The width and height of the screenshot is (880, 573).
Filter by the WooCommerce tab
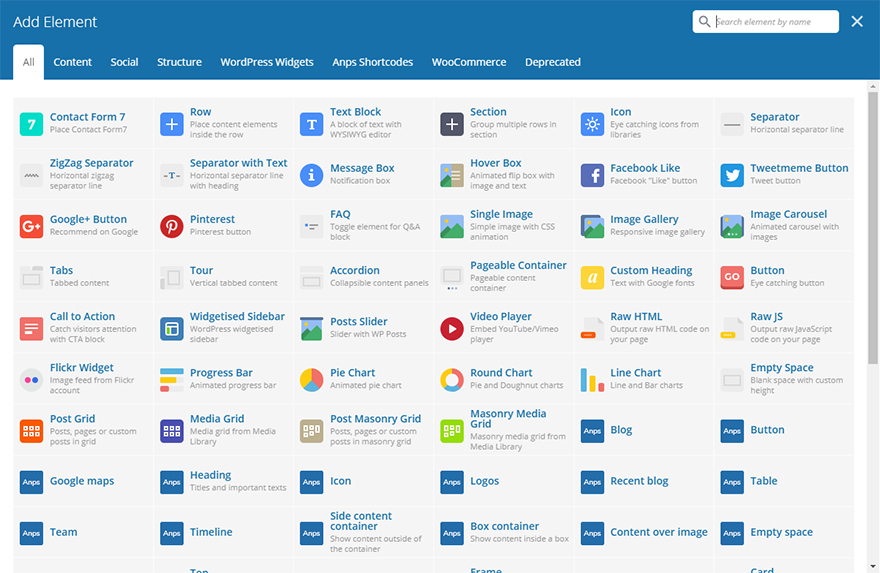pyautogui.click(x=469, y=62)
